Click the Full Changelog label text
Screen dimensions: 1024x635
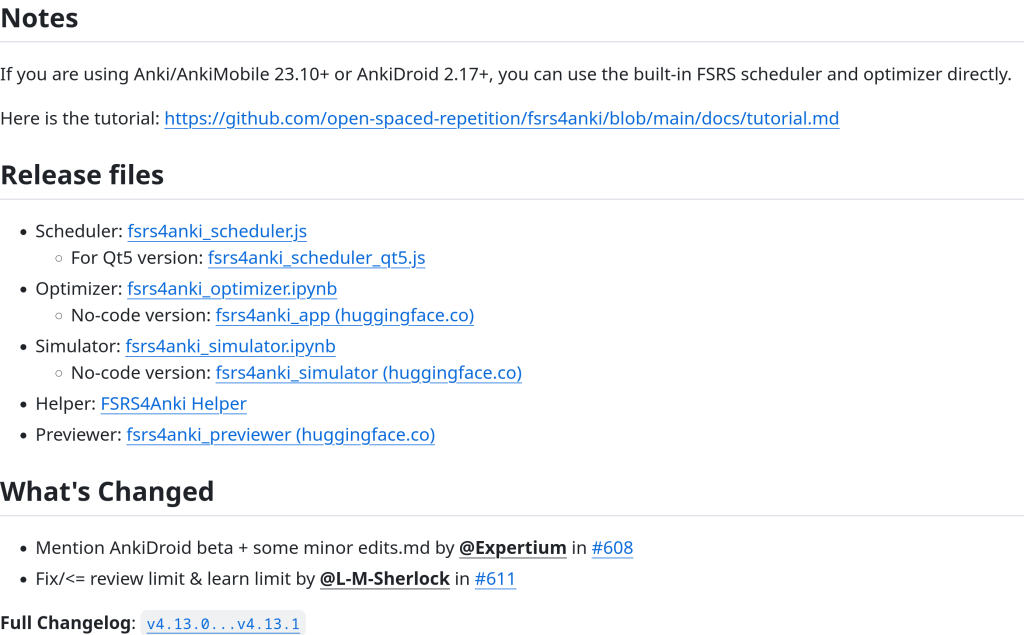click(x=66, y=623)
